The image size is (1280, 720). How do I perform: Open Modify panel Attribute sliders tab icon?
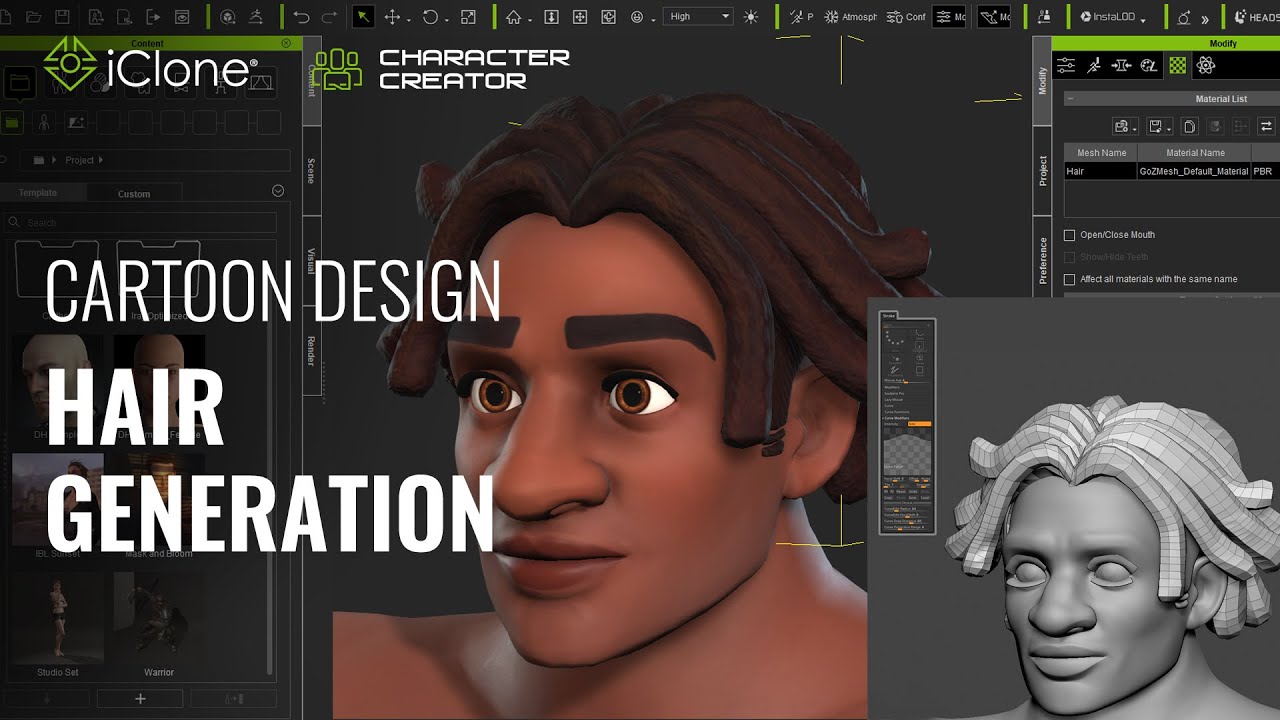coord(1066,65)
